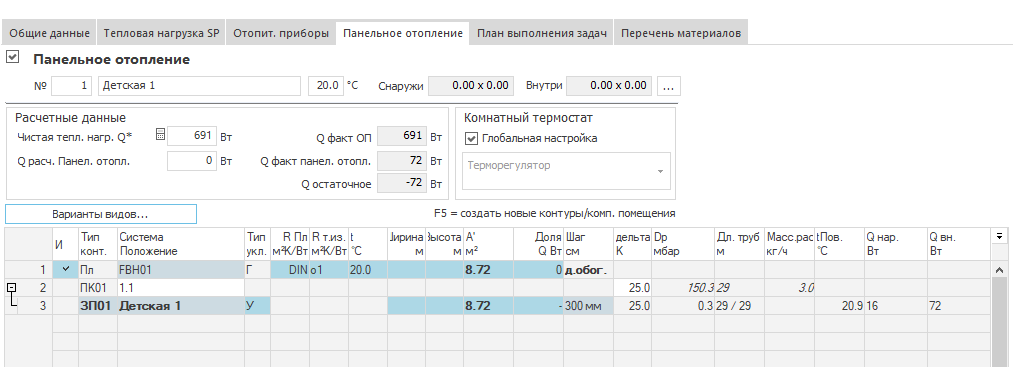This screenshot has width=1013, height=367.
Task: Click the Дл. труб м column header
Action: tap(740, 244)
